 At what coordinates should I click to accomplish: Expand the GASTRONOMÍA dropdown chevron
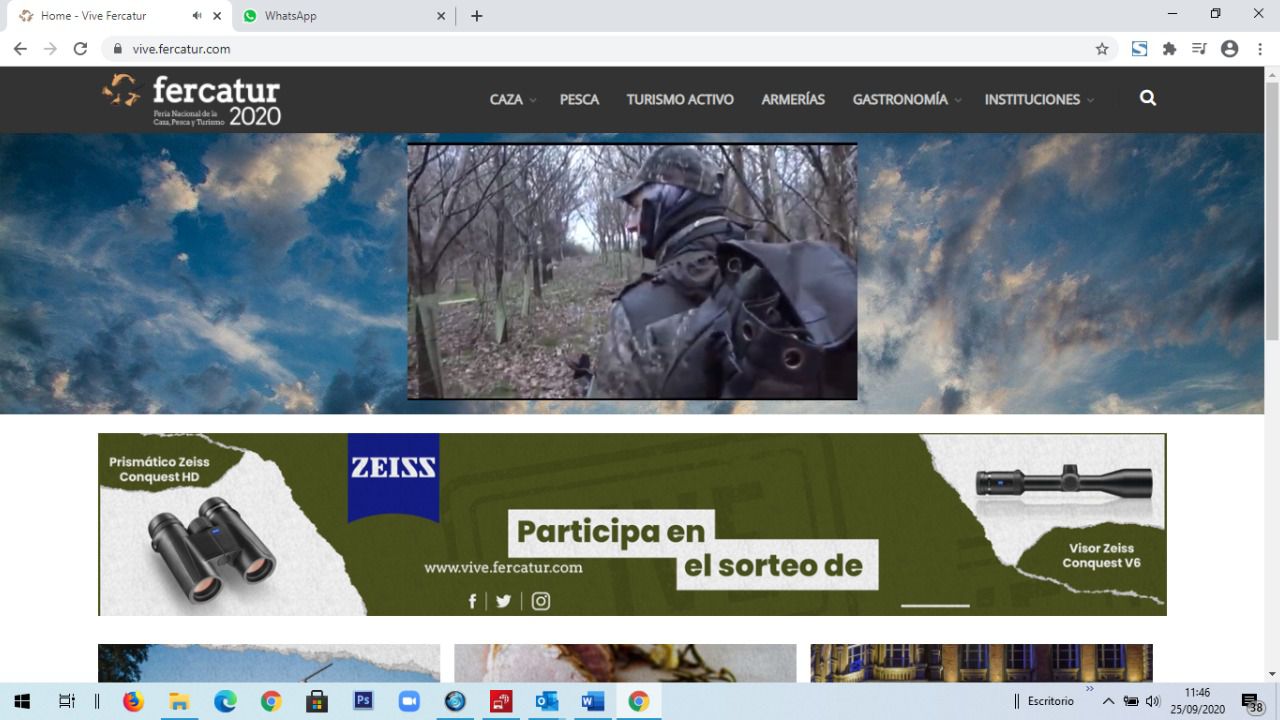pos(958,100)
